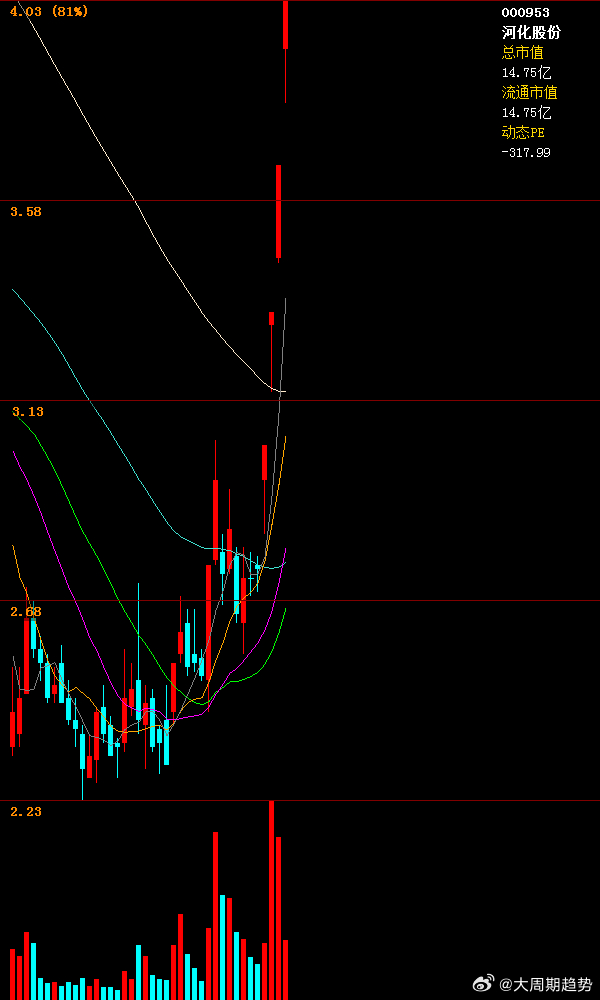Click the 3.13 price axis label
Viewport: 600px width, 1000px height.
coord(28,412)
